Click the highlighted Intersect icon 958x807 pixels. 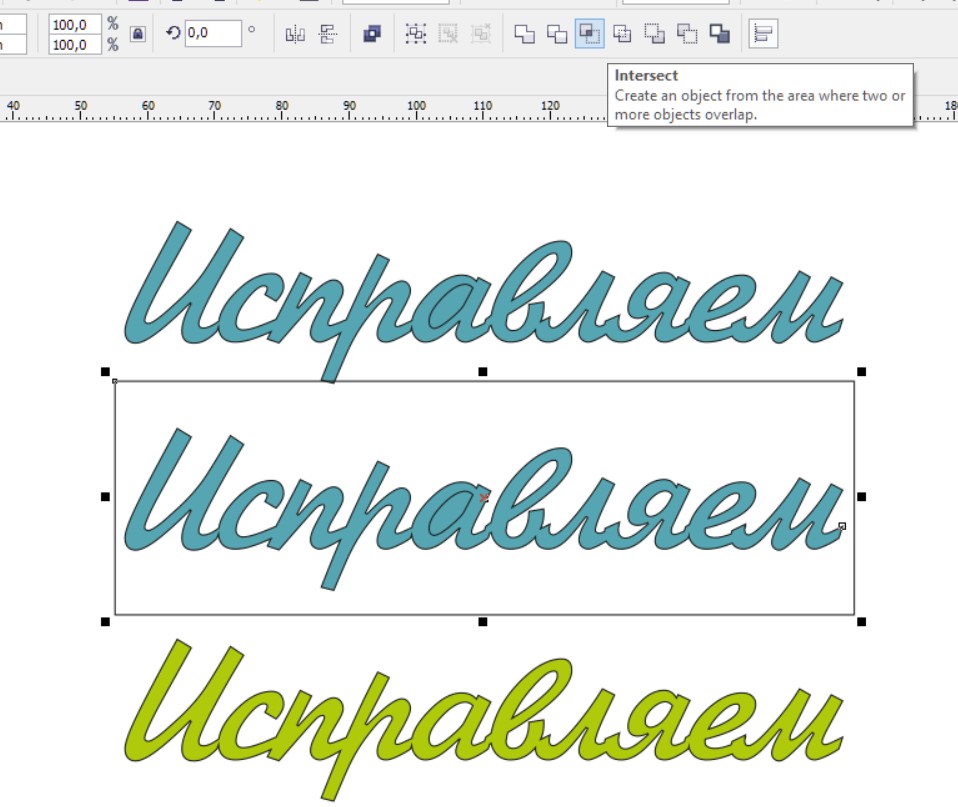(x=590, y=34)
